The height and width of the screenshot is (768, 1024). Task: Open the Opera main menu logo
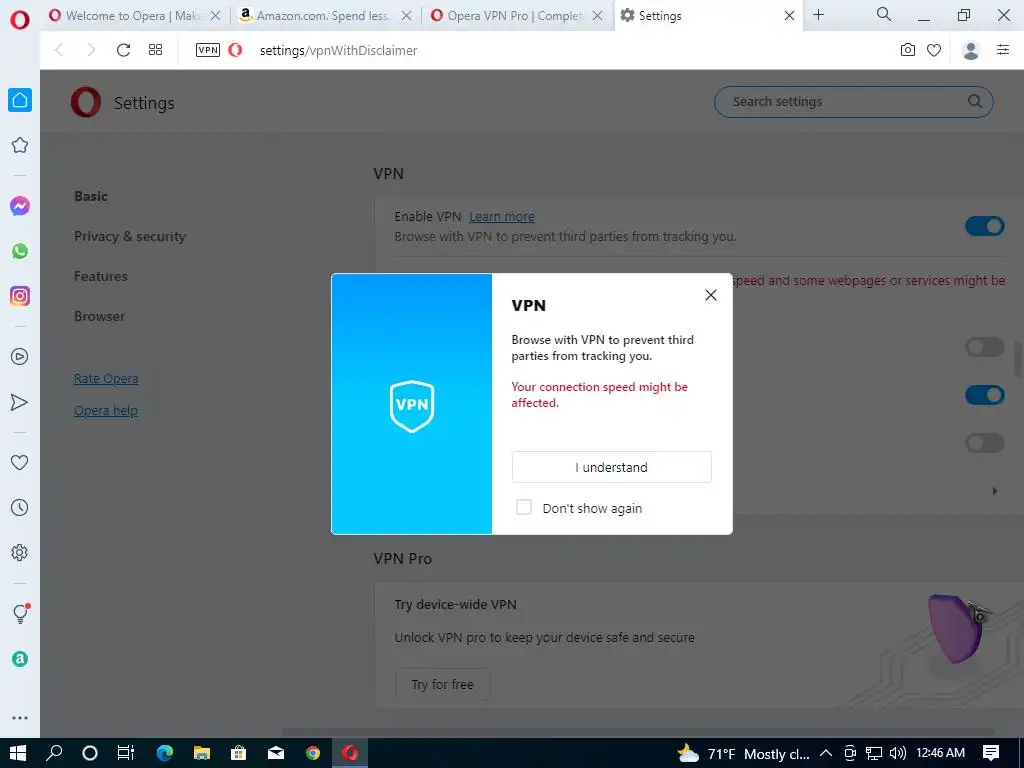click(x=20, y=20)
